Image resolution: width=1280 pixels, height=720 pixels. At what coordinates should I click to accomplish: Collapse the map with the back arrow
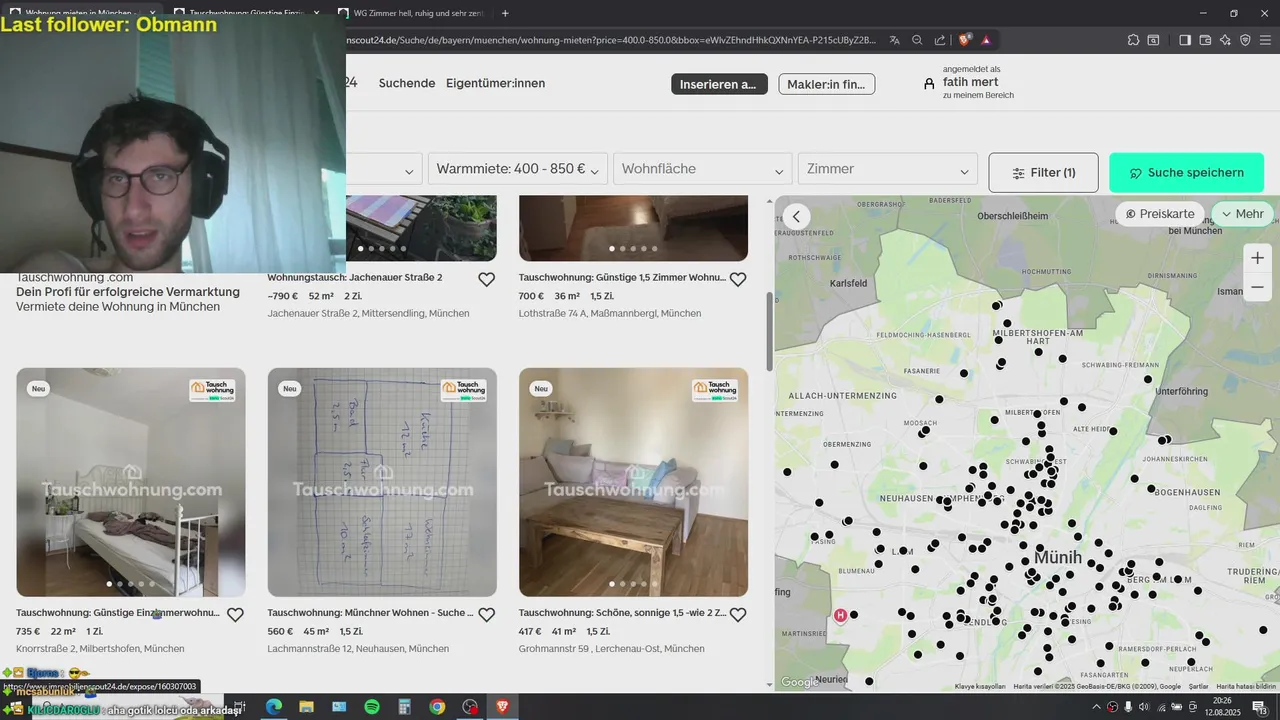point(796,216)
